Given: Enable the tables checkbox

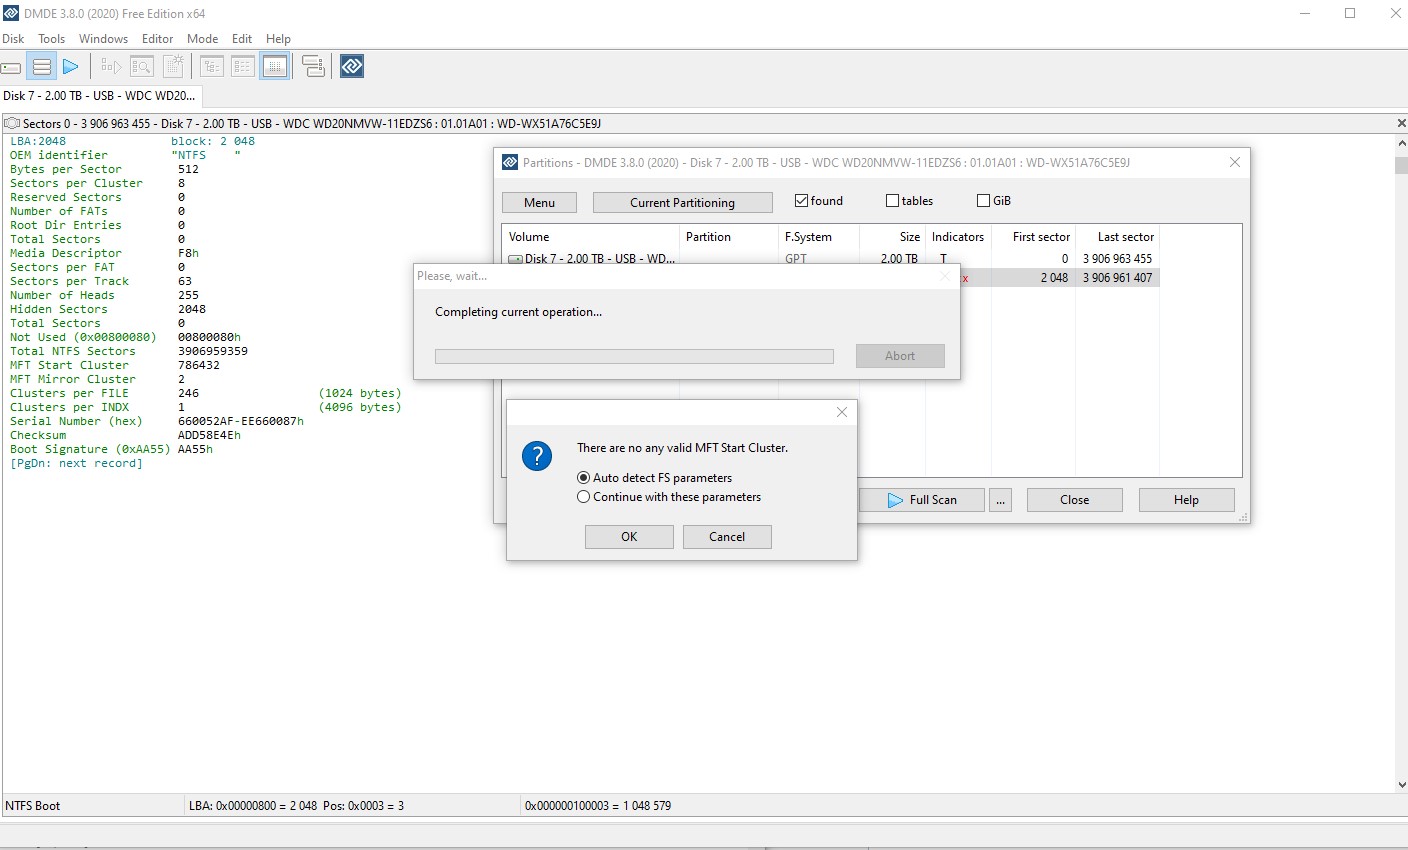Looking at the screenshot, I should pyautogui.click(x=892, y=200).
